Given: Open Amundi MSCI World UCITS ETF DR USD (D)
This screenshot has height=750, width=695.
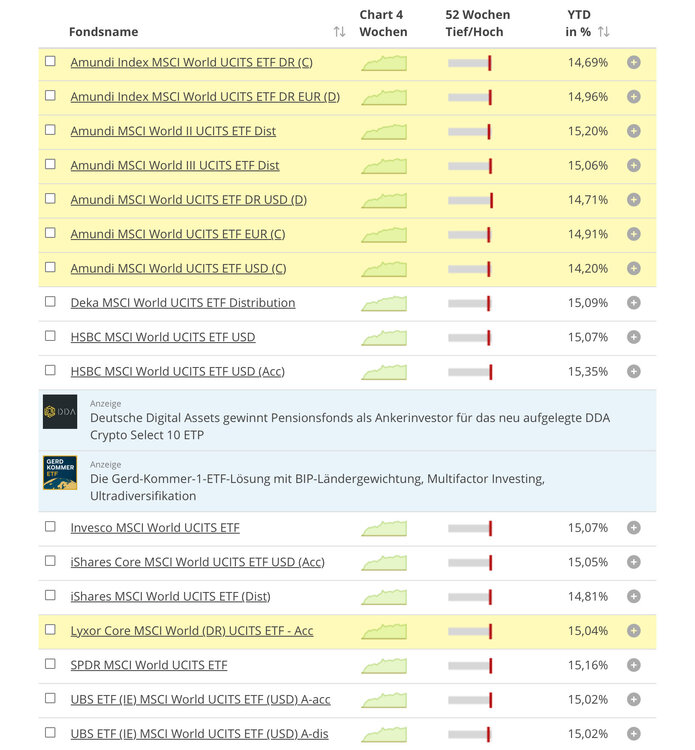Looking at the screenshot, I should coord(188,200).
